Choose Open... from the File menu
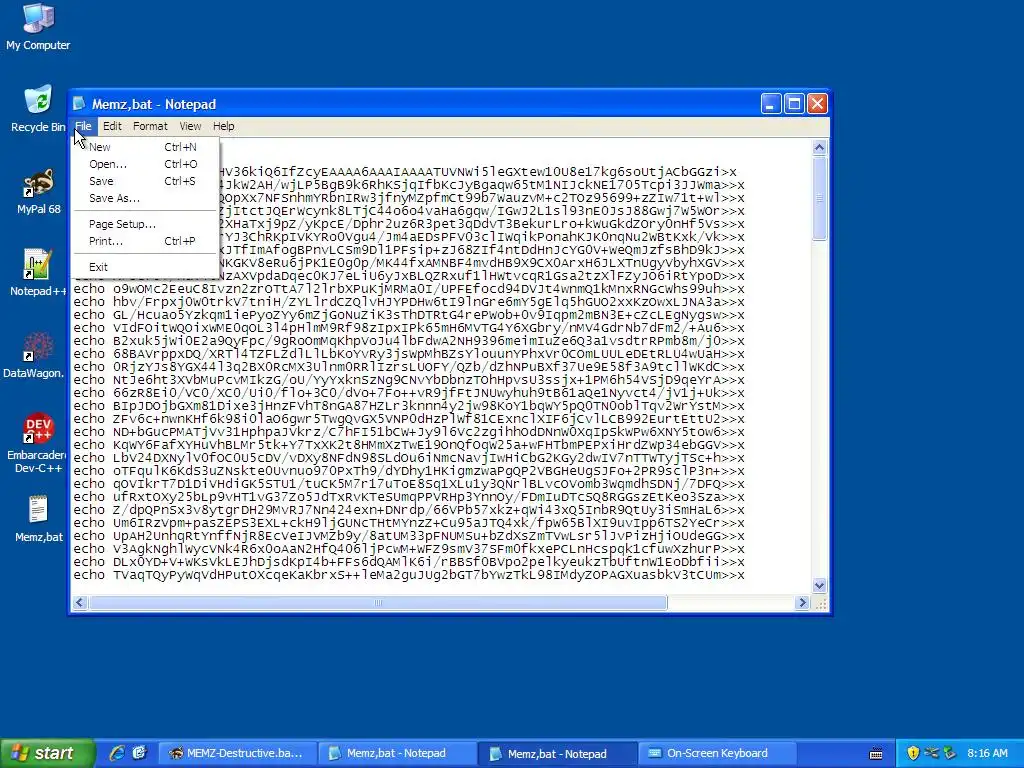Image resolution: width=1024 pixels, height=768 pixels. (x=145, y=164)
